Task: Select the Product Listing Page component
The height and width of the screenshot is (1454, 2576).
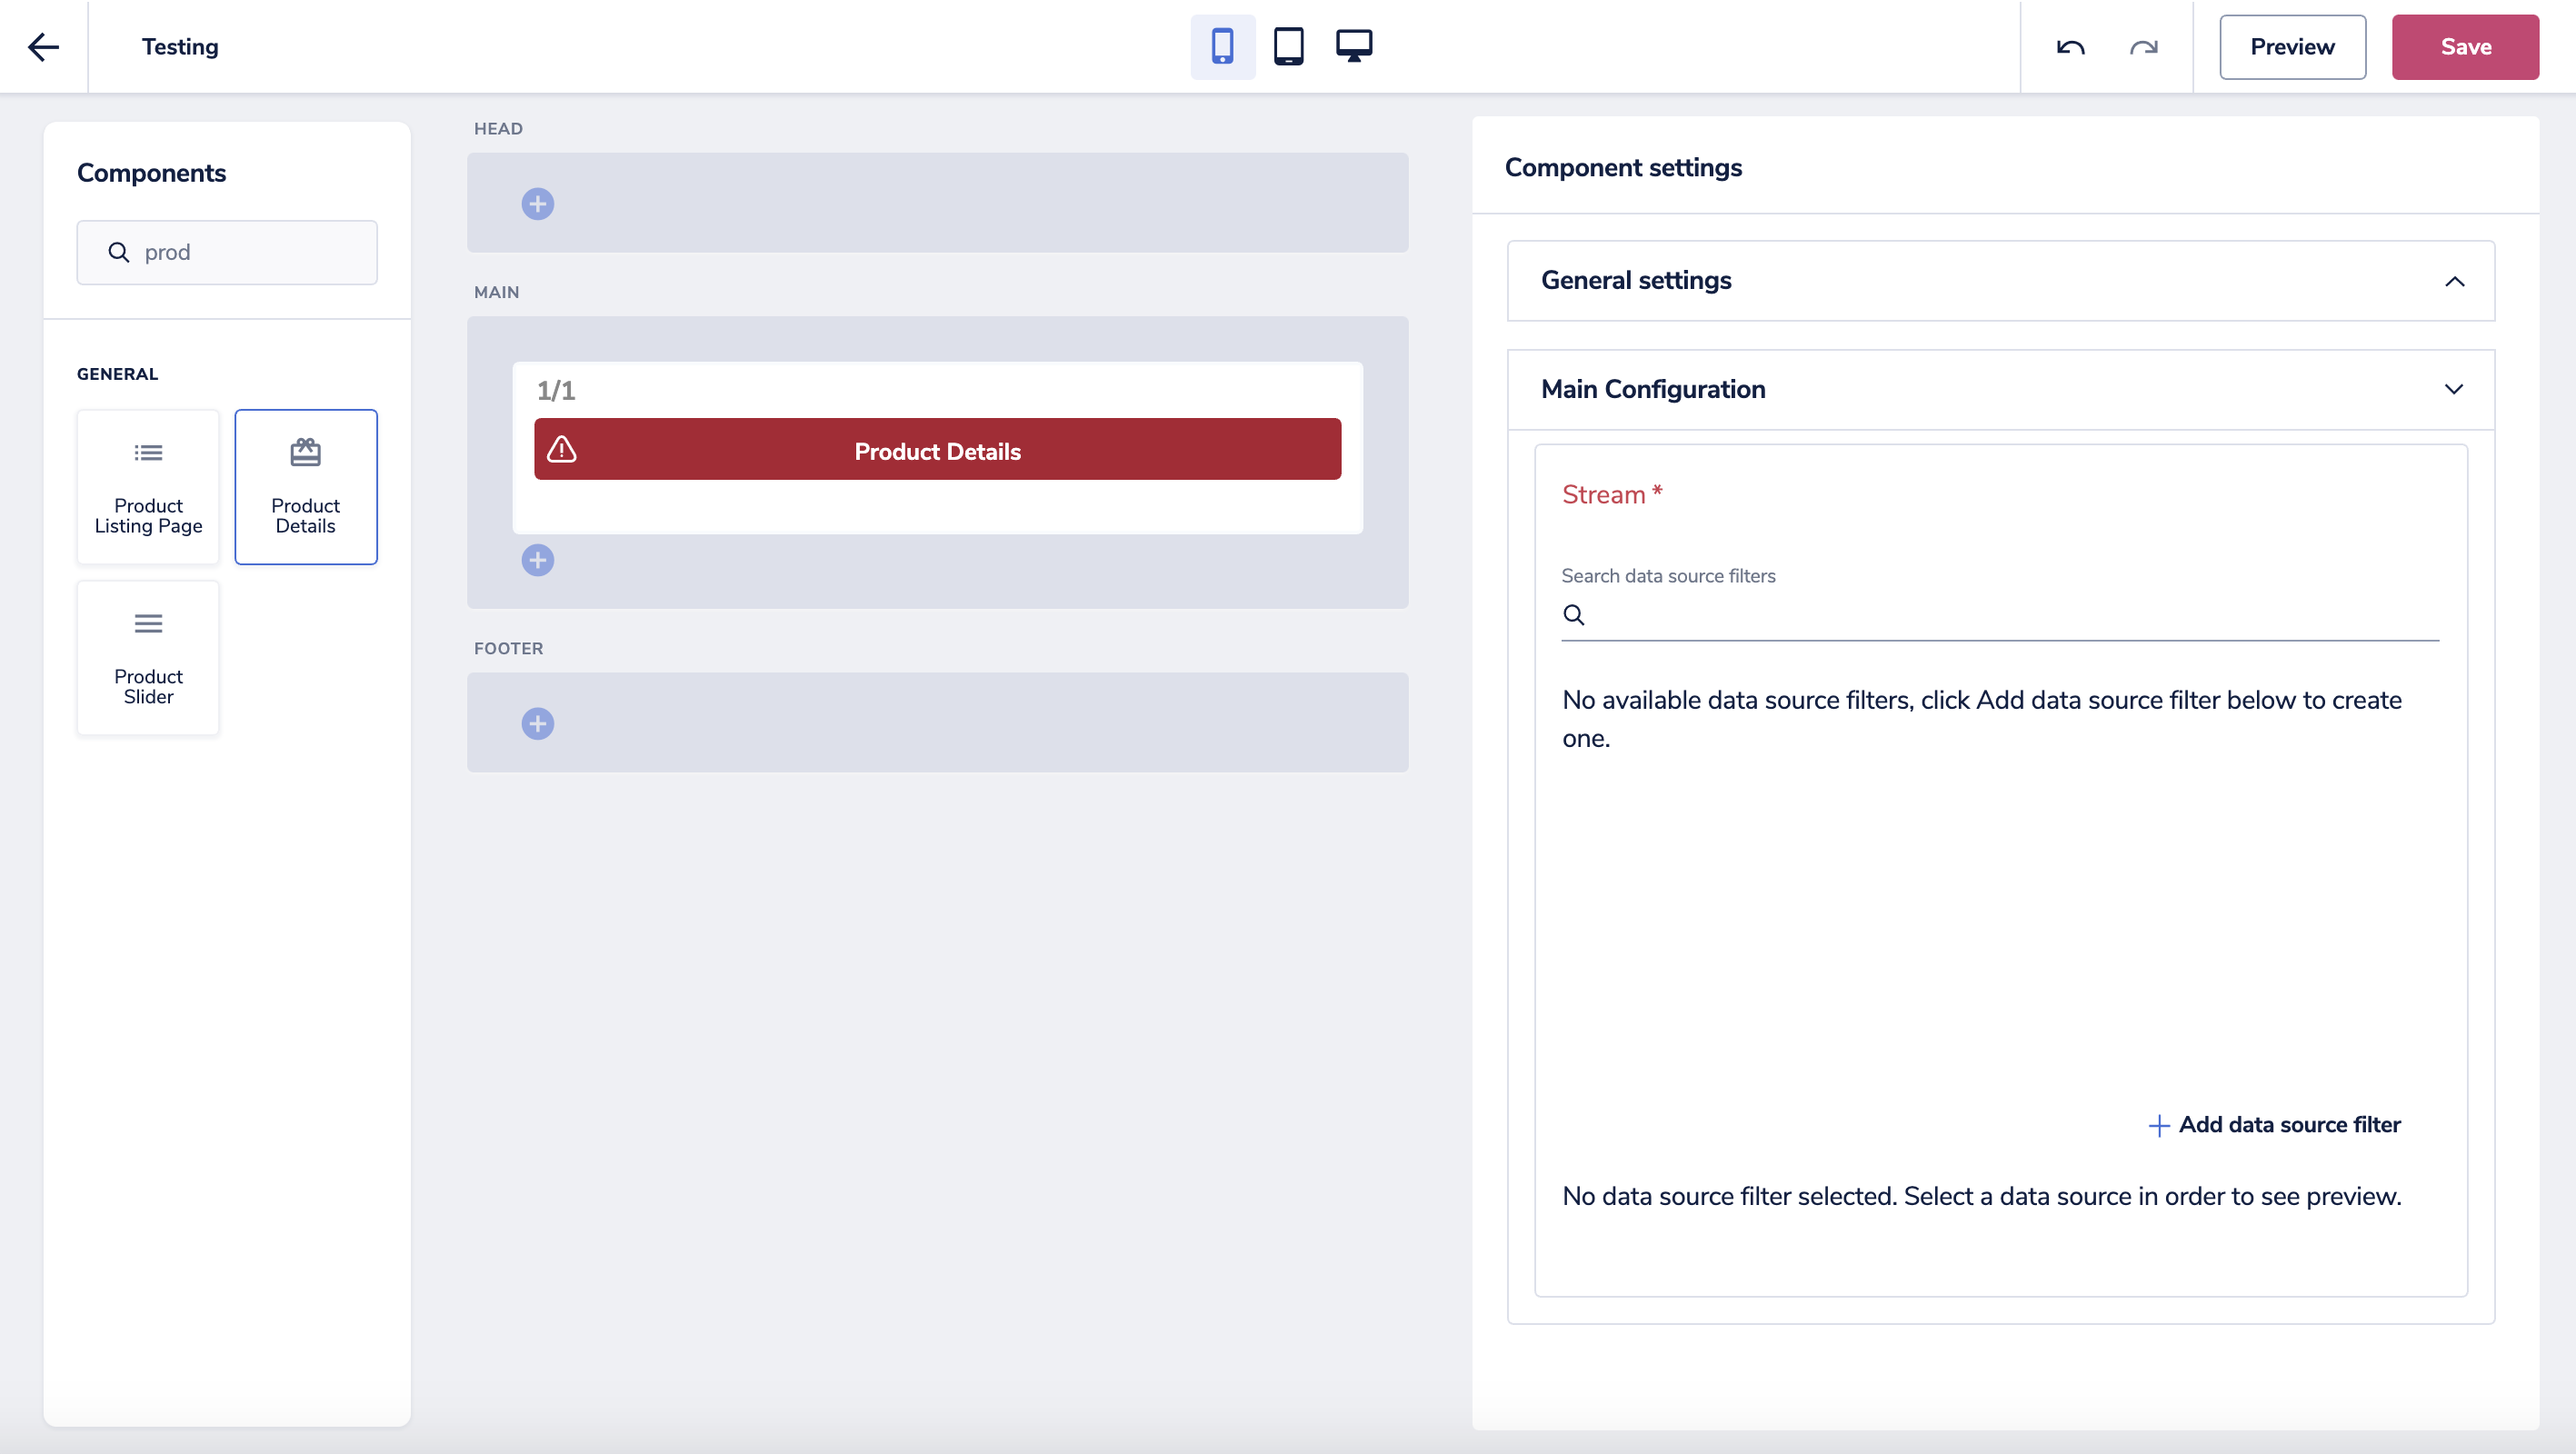Action: (148, 487)
